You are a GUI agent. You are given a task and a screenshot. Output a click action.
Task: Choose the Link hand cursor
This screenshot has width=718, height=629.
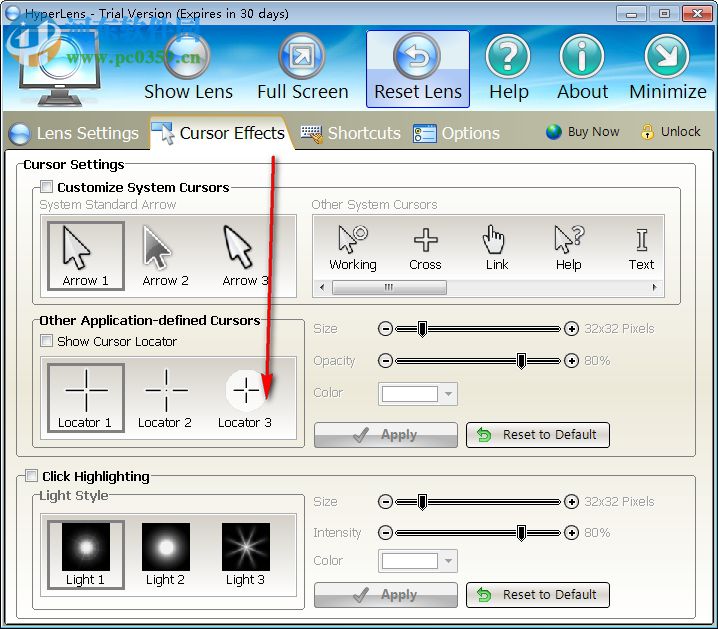coord(497,248)
